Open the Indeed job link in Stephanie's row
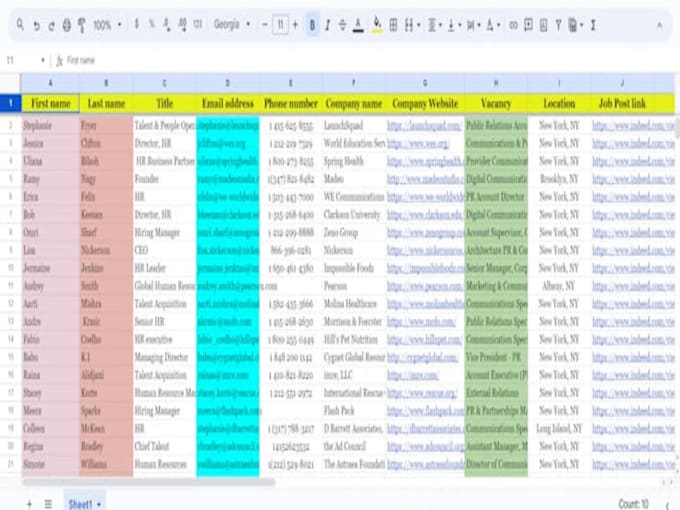 pos(634,125)
